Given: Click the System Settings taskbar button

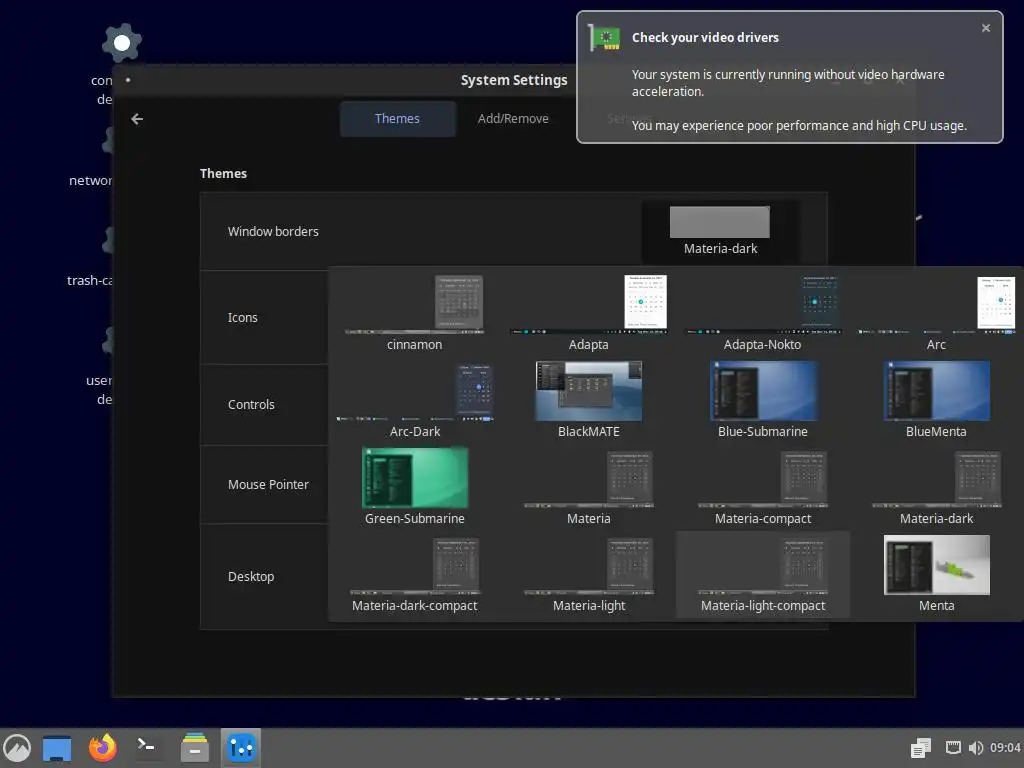Looking at the screenshot, I should [241, 748].
